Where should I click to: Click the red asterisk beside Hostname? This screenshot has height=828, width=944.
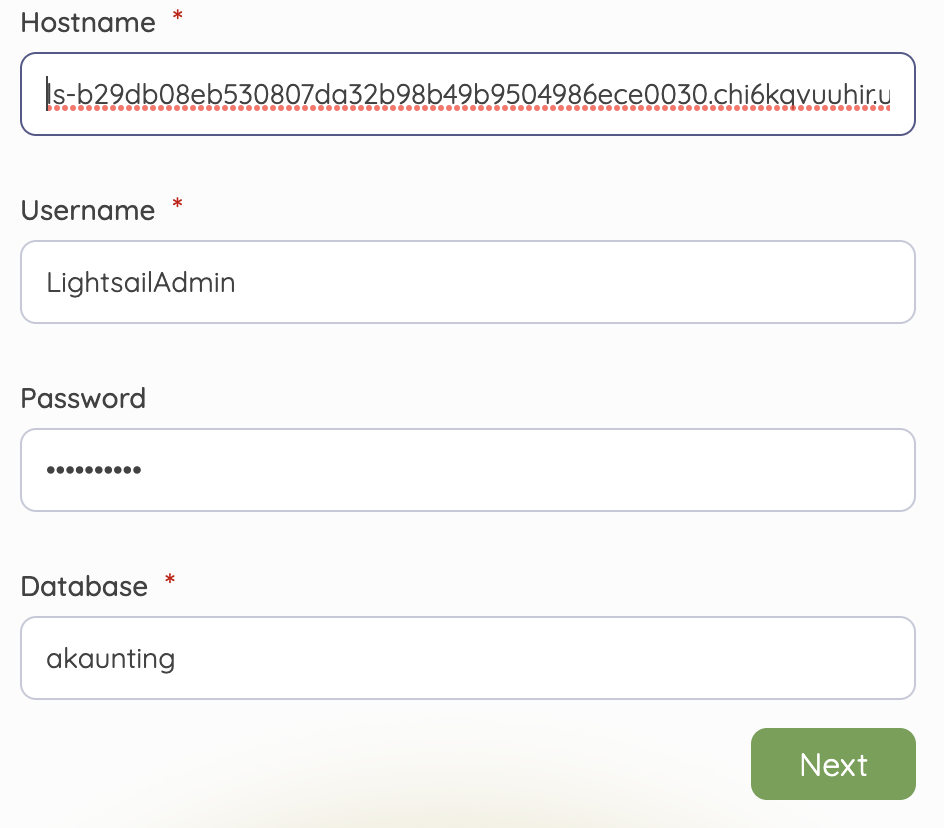178,16
